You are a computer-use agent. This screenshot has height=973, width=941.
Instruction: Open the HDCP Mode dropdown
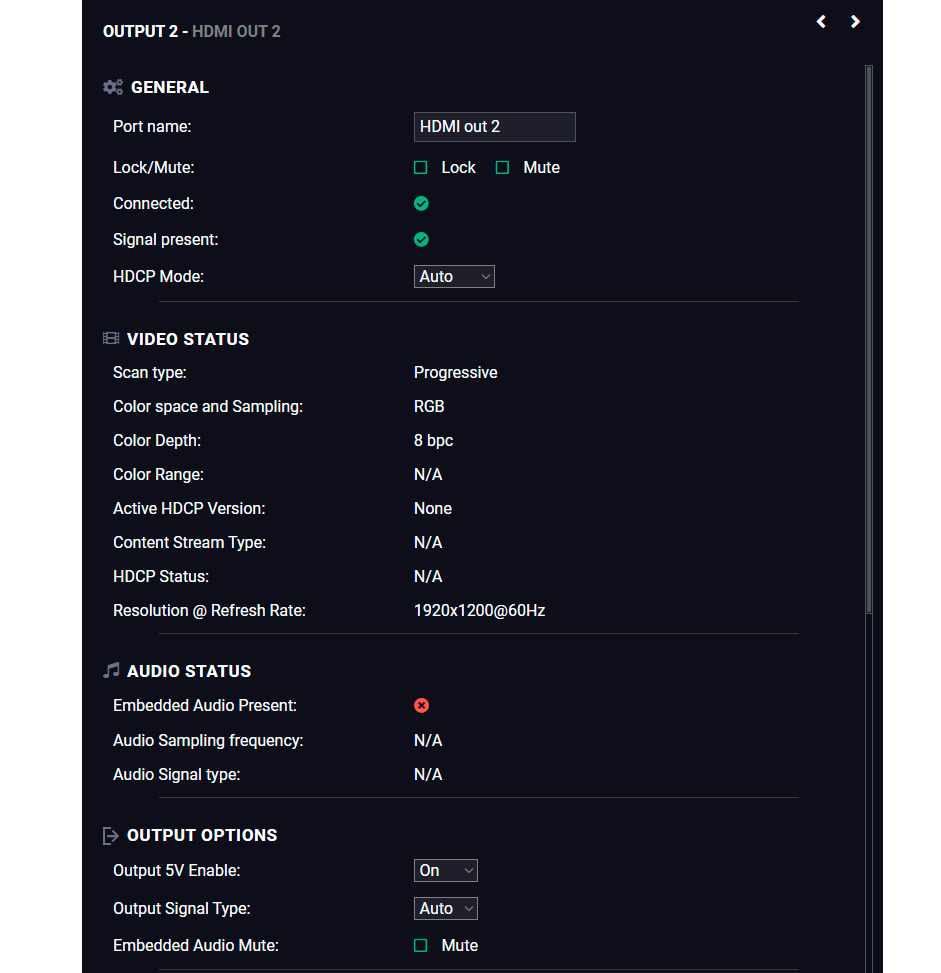click(x=454, y=277)
